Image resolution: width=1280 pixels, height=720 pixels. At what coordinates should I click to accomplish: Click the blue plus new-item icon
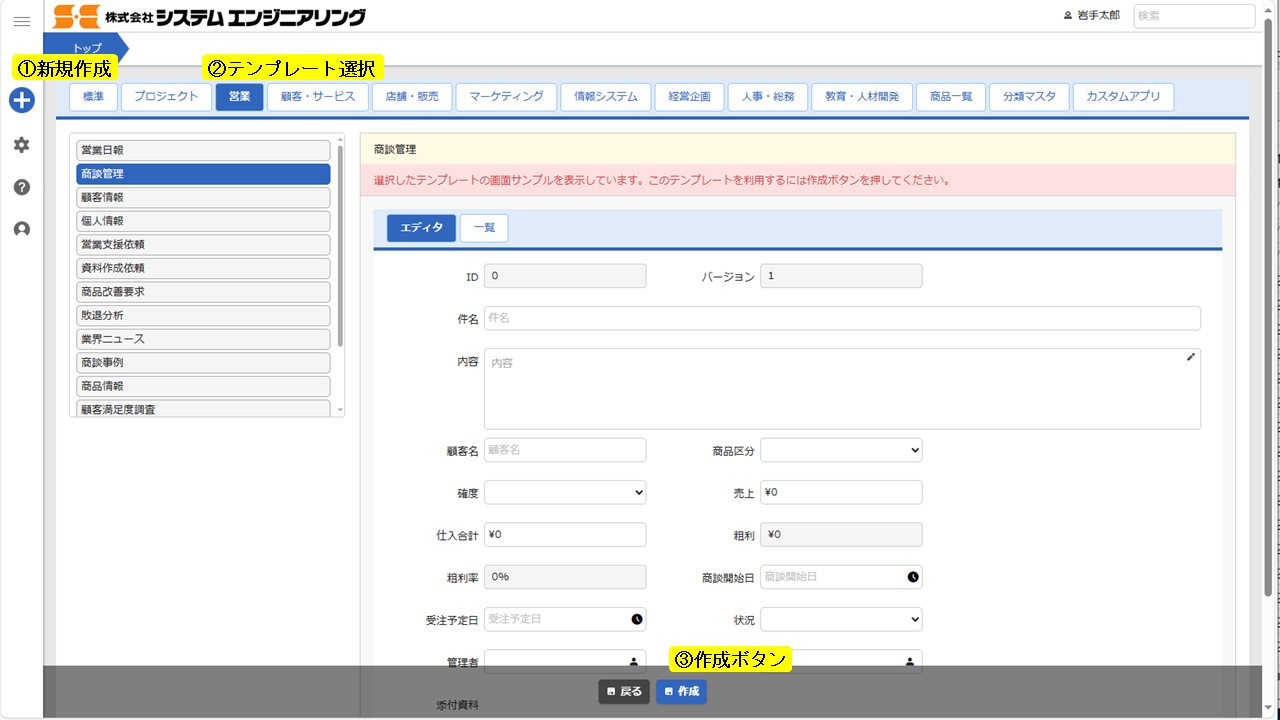pyautogui.click(x=22, y=100)
